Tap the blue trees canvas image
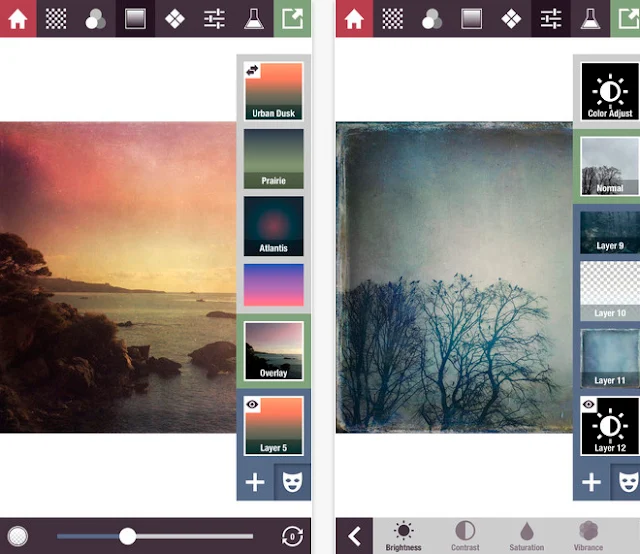Viewport: 640px width, 554px height. (x=454, y=277)
